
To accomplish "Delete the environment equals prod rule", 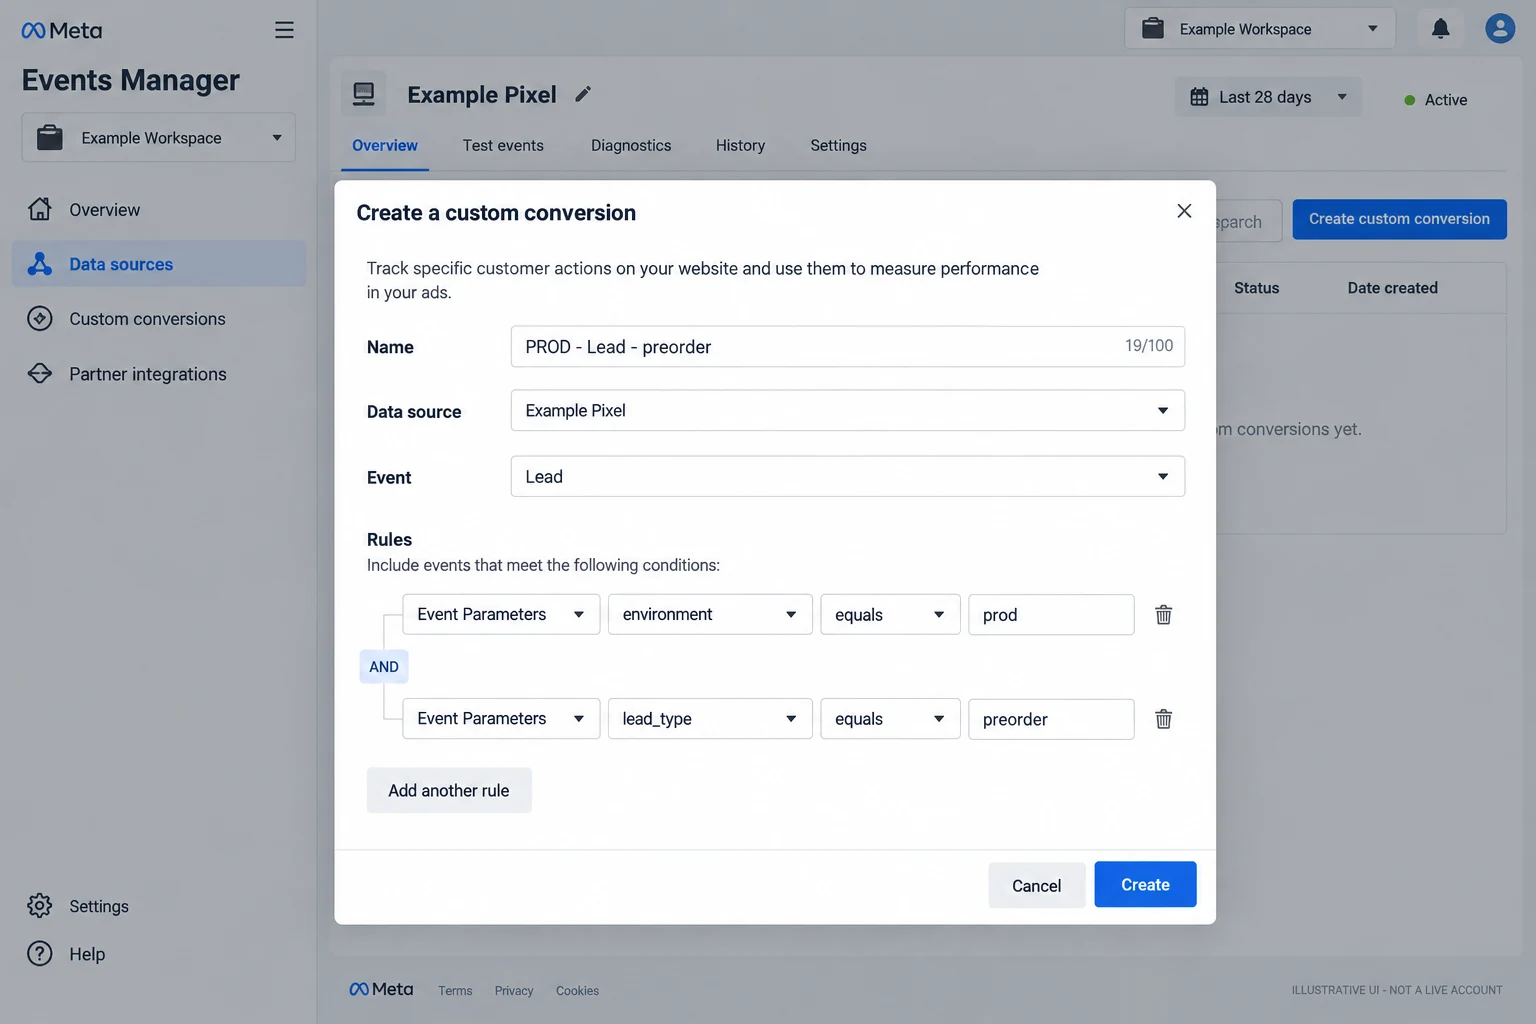I will (1163, 615).
